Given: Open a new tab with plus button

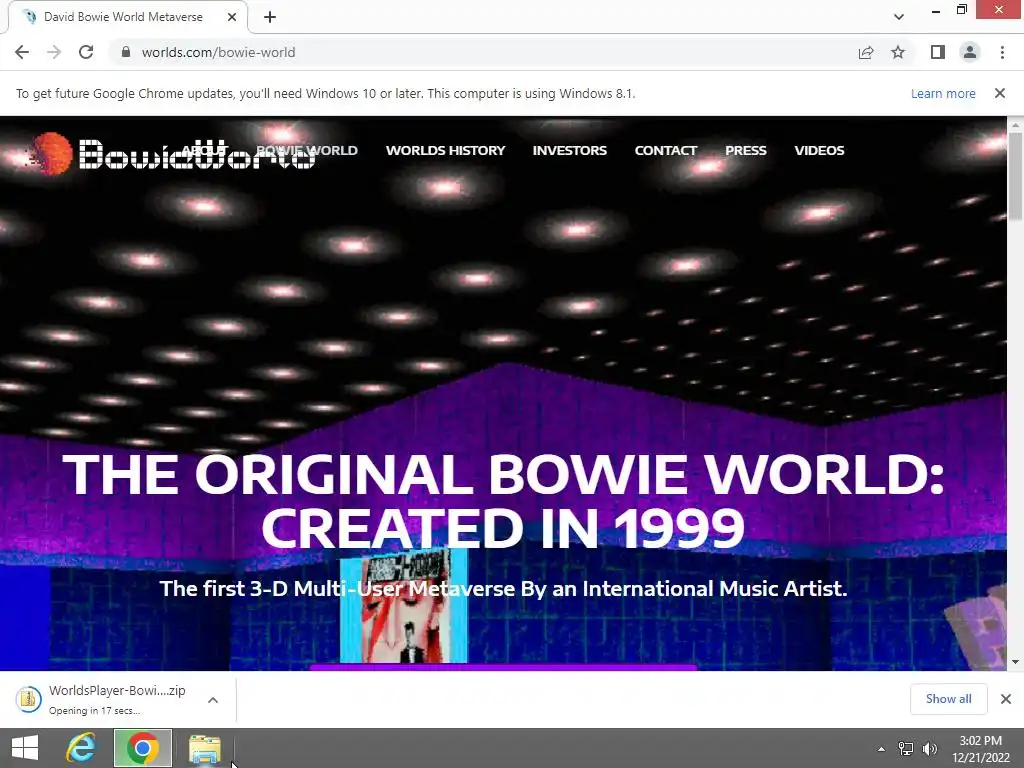Looking at the screenshot, I should [x=270, y=18].
